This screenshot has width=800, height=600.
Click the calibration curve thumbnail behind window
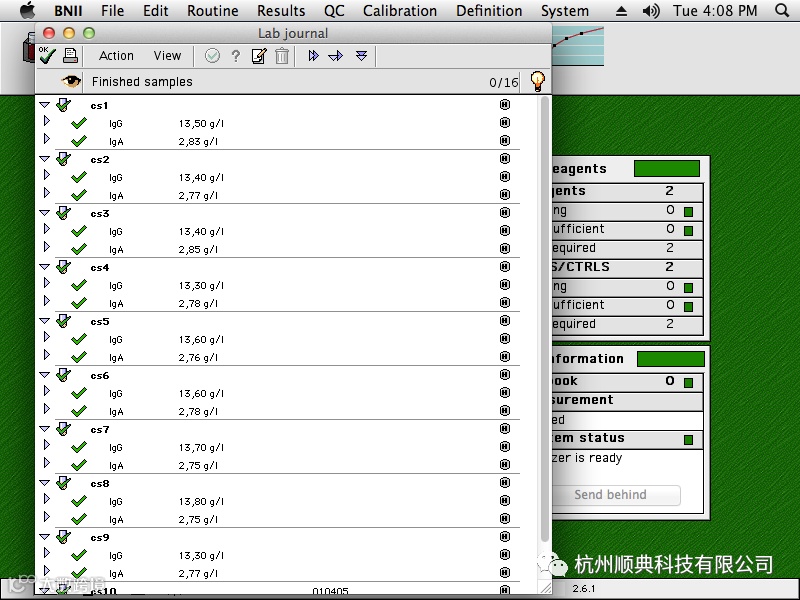pos(578,46)
